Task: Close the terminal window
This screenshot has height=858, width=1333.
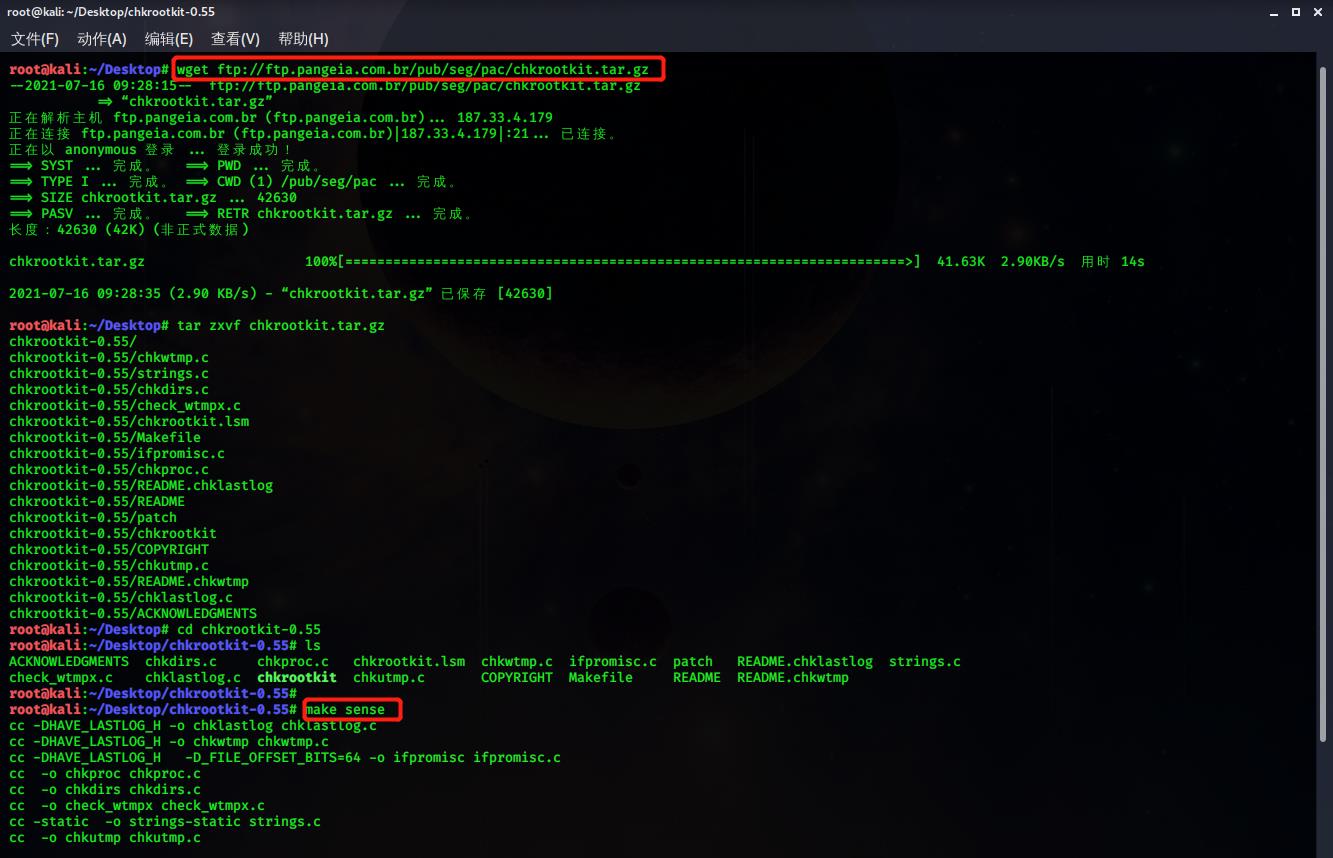Action: tap(1318, 12)
